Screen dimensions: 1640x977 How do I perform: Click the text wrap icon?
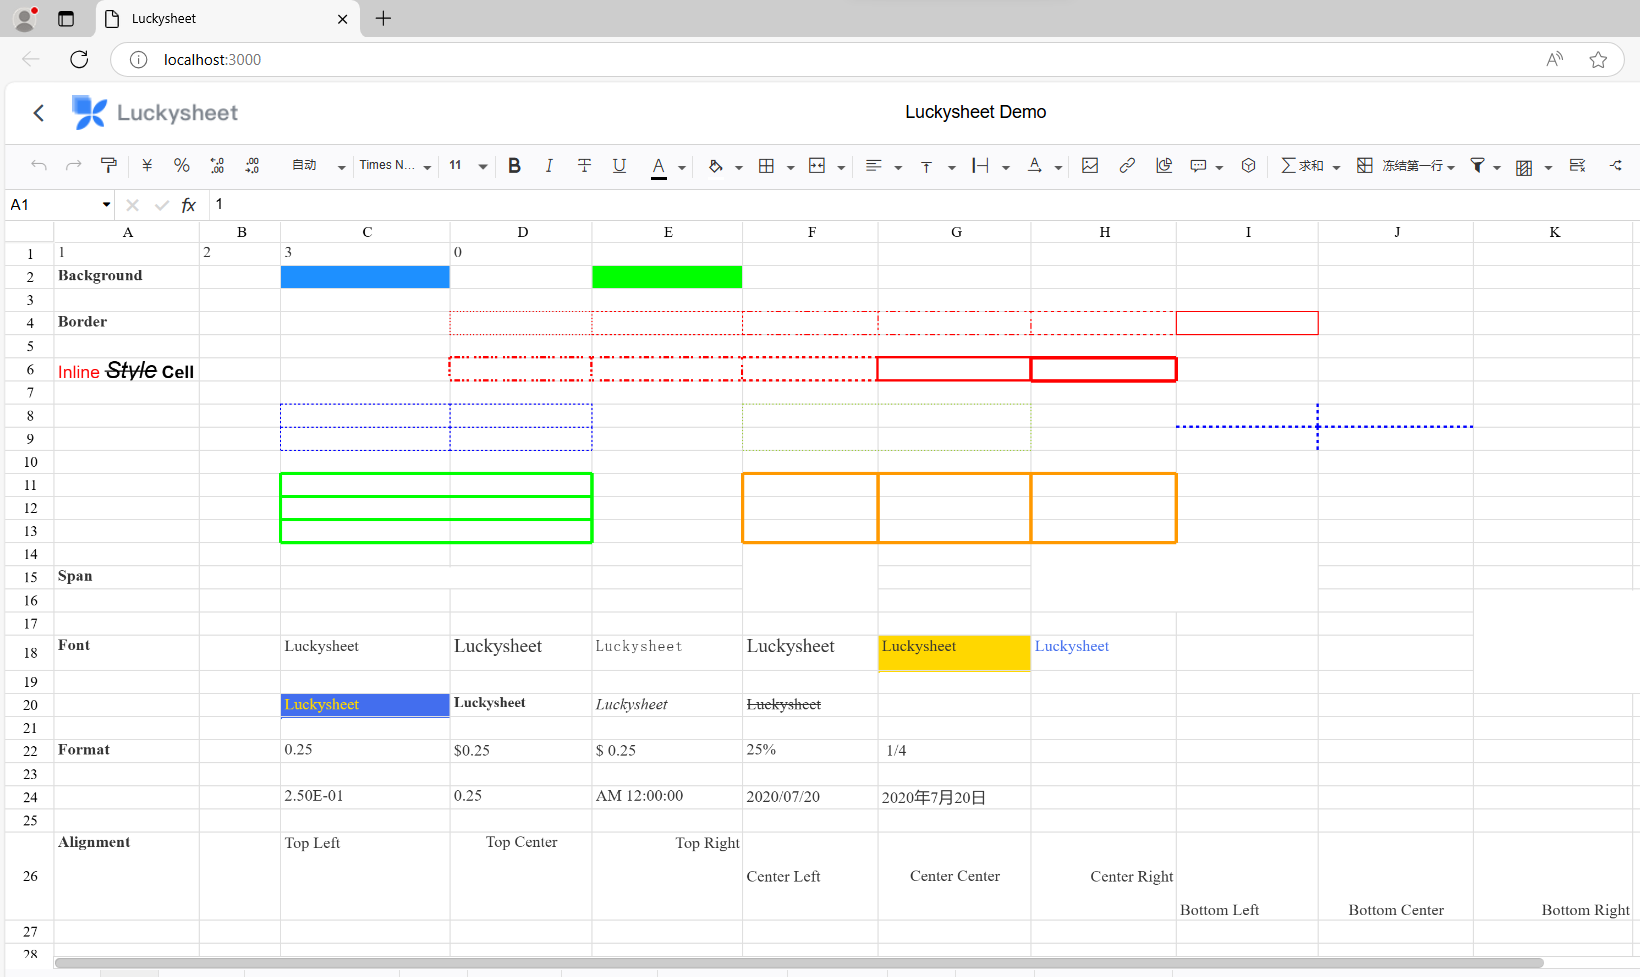coord(981,166)
